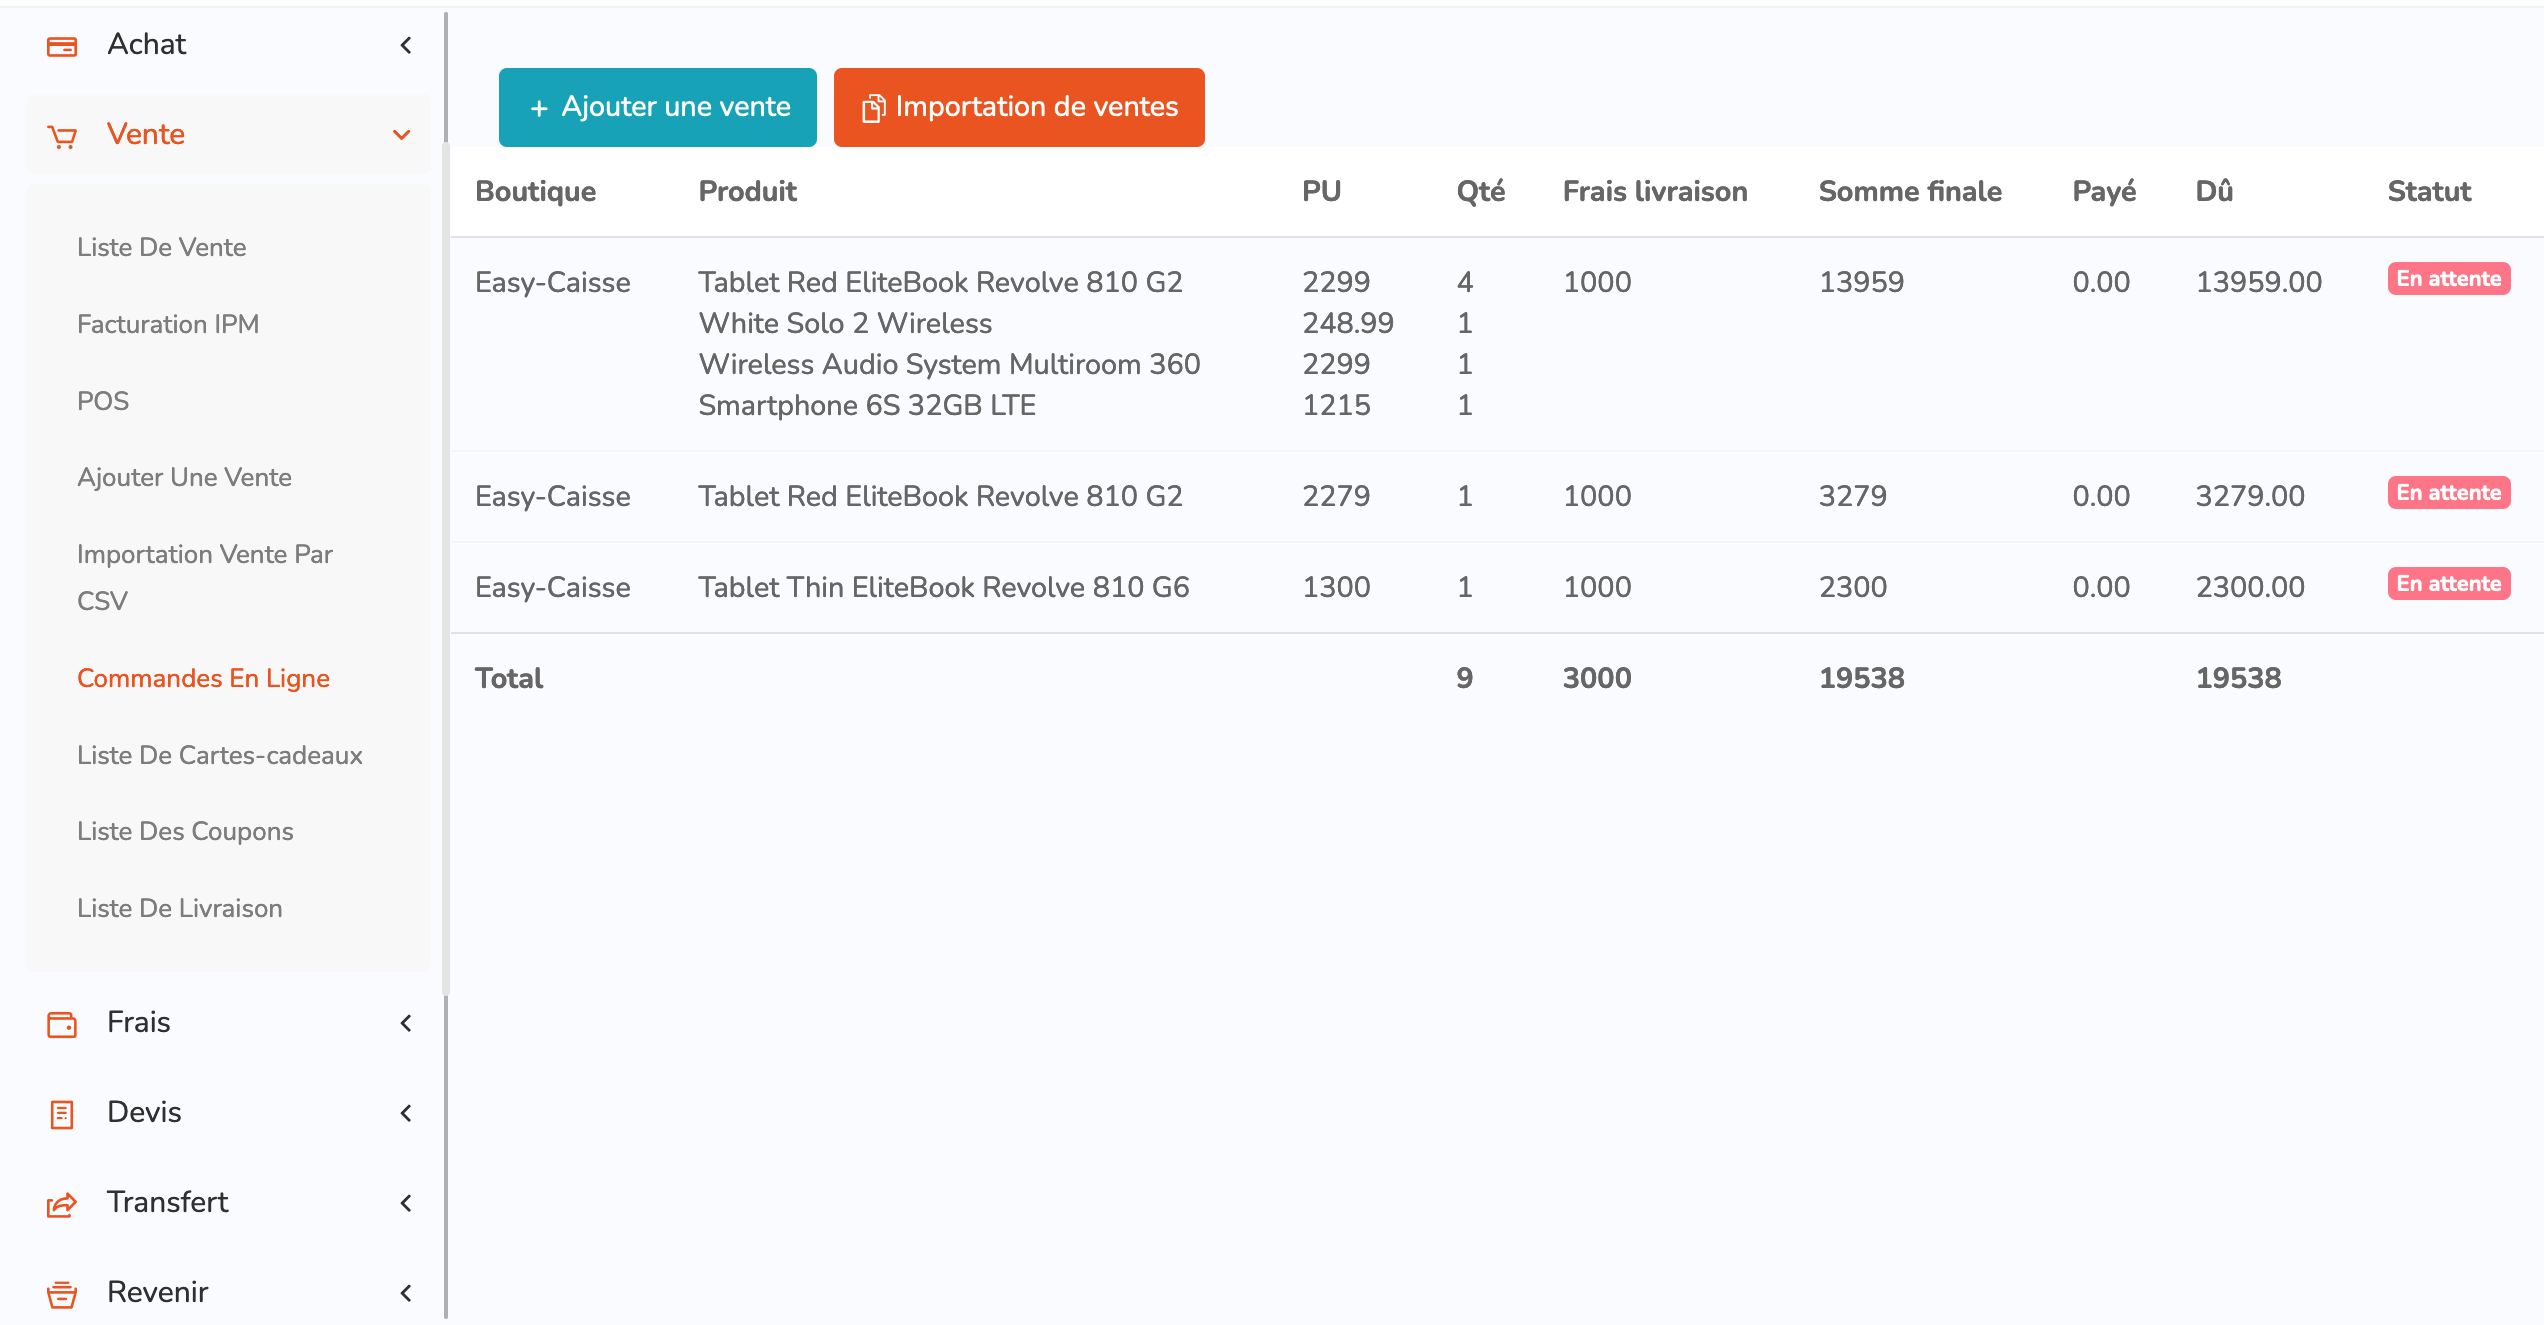Click the copy icon on Importation de ventes
2544x1325 pixels.
click(873, 108)
